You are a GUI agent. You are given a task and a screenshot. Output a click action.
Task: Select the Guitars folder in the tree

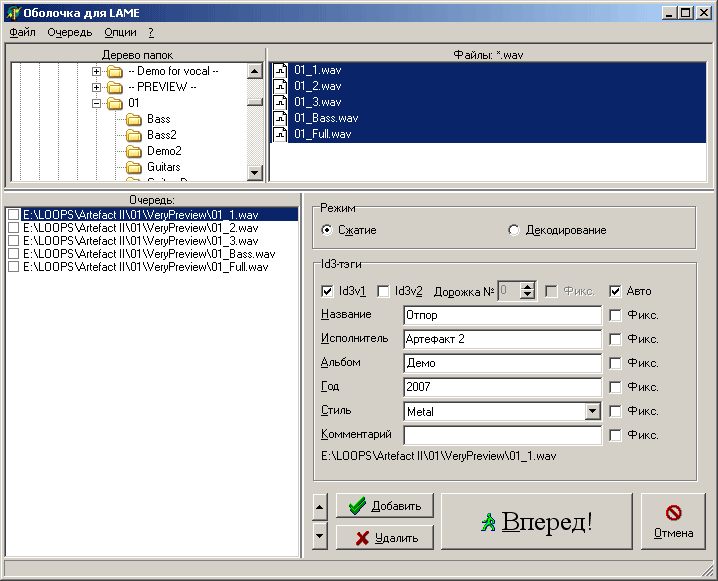click(x=163, y=167)
